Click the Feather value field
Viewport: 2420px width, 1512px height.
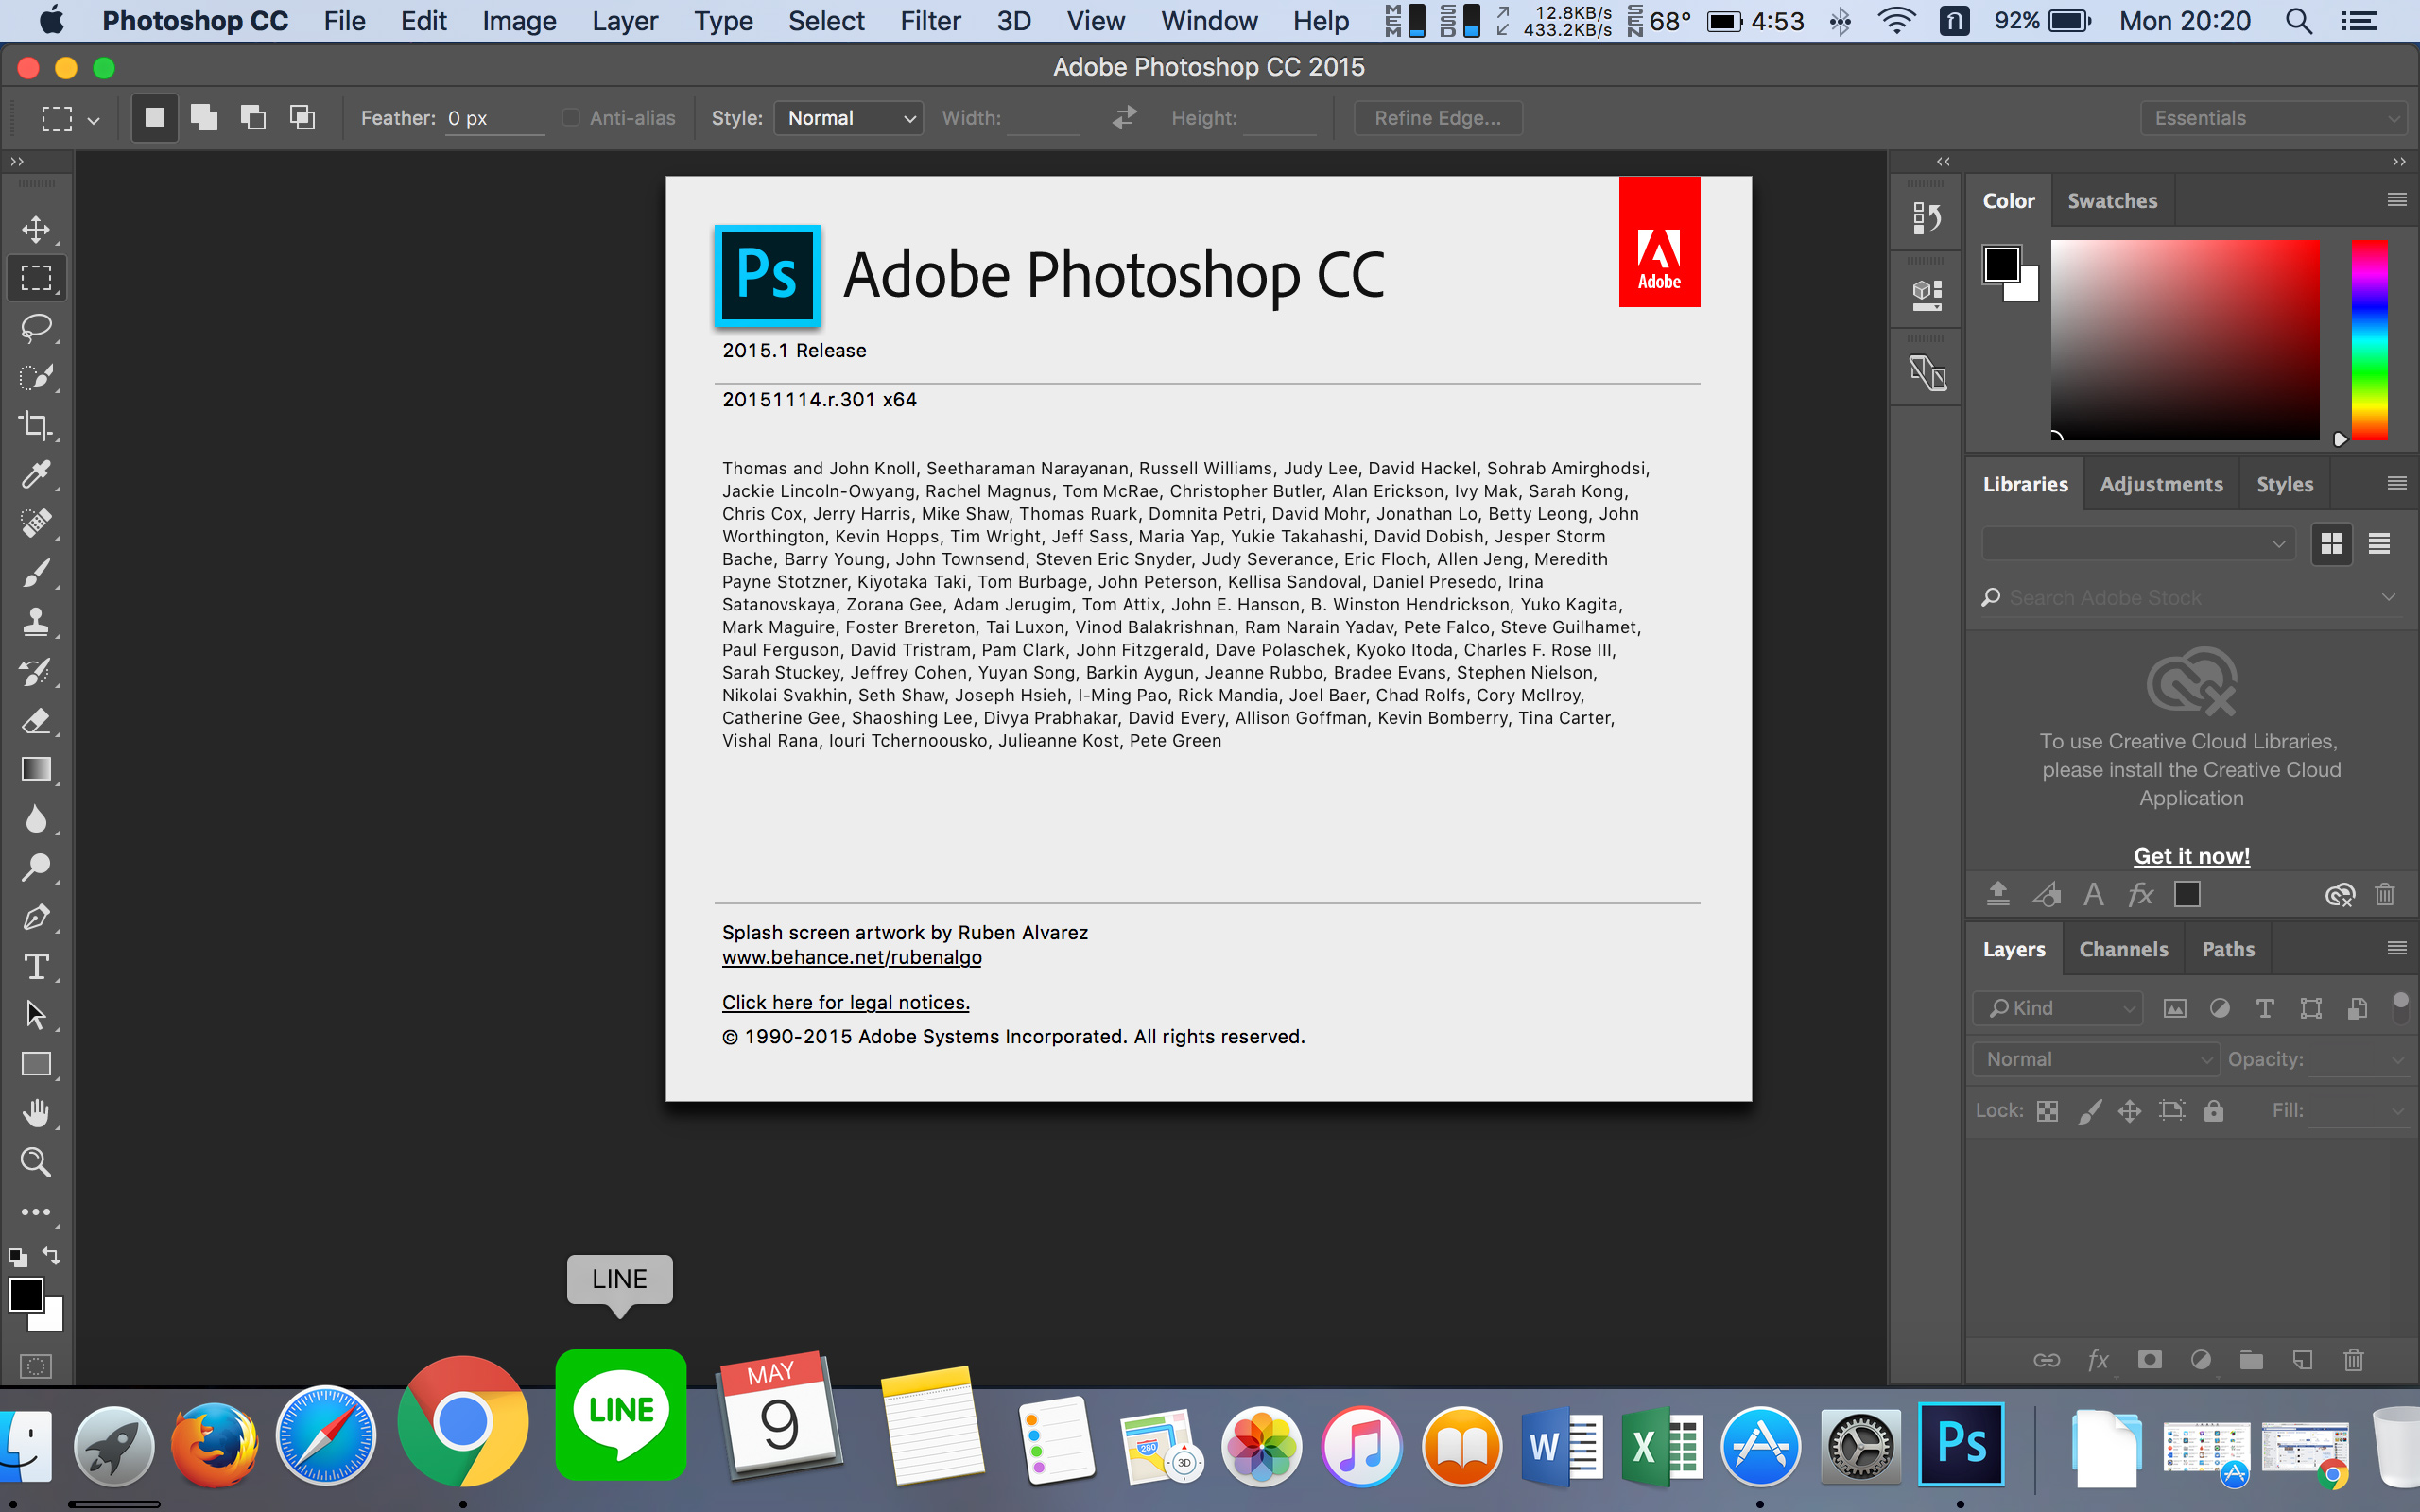(494, 118)
